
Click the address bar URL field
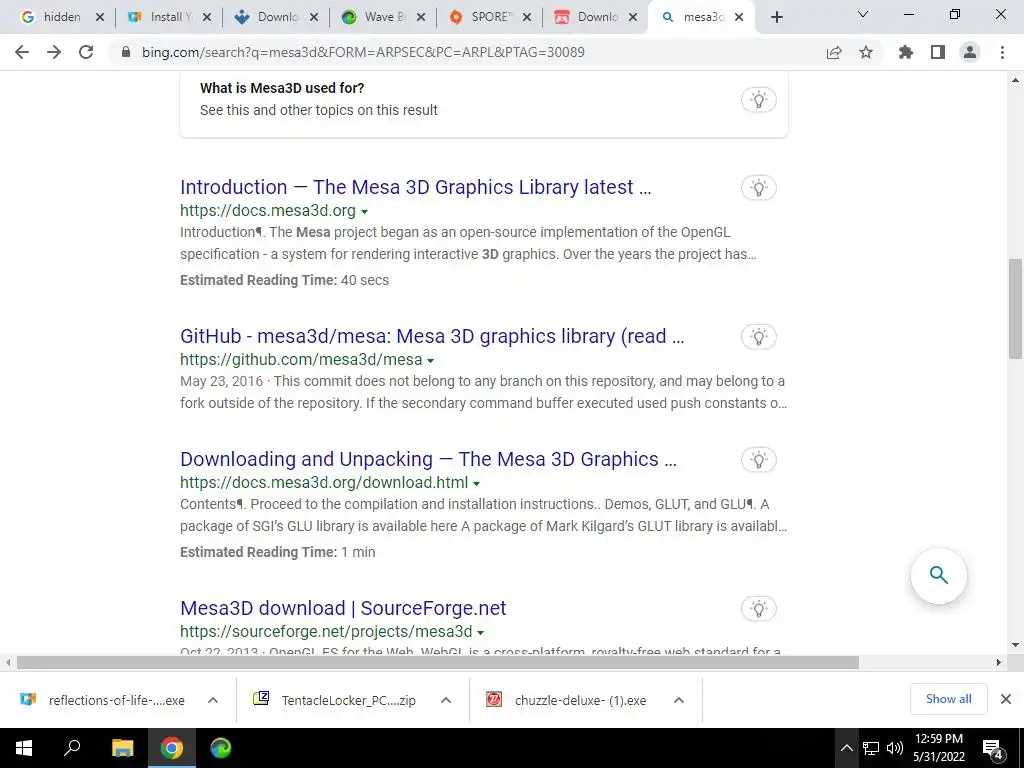(363, 52)
